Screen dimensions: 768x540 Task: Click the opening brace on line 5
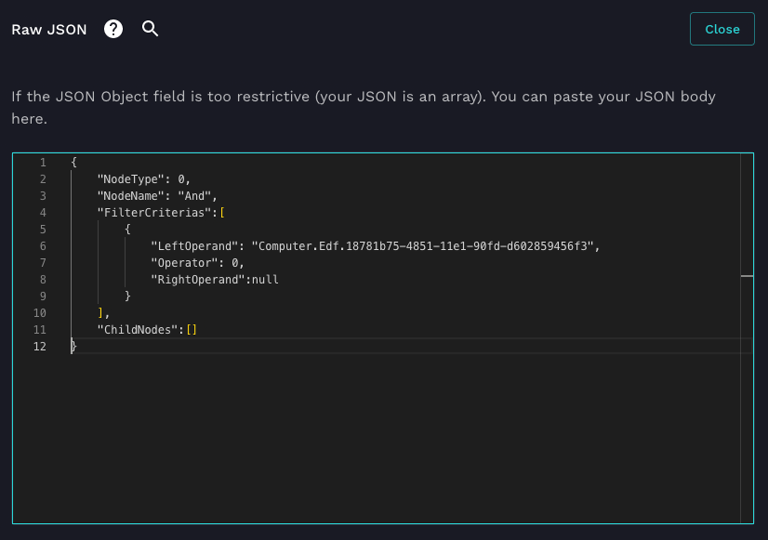(x=127, y=229)
